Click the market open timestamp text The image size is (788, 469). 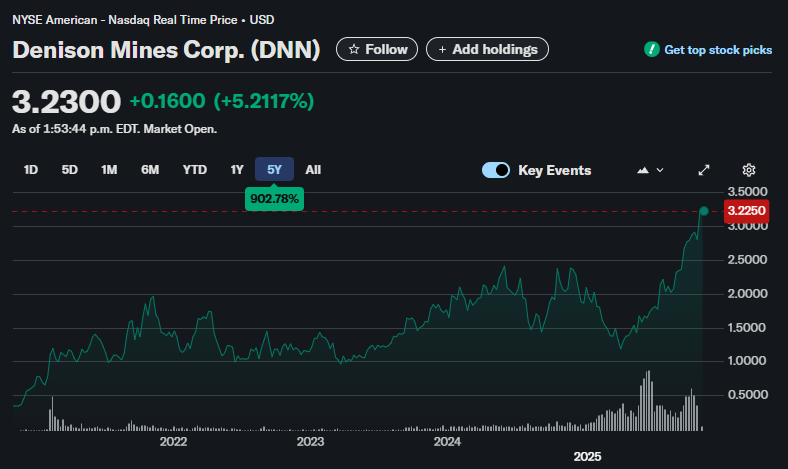coord(115,129)
